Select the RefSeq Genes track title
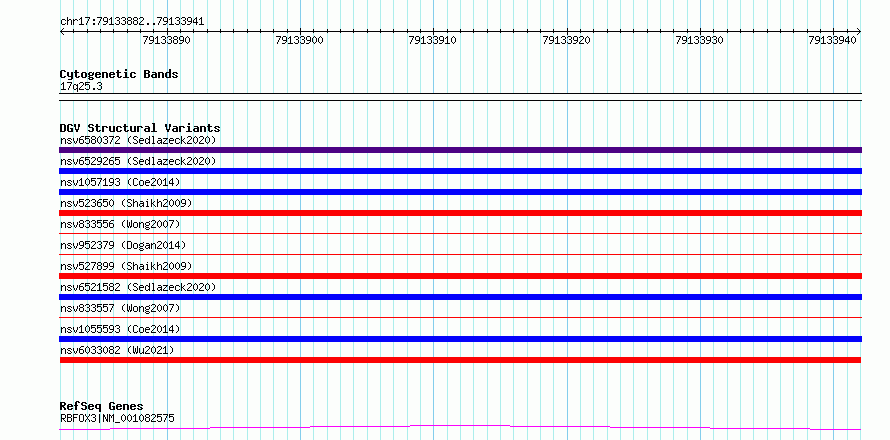890x440 pixels. pos(101,407)
